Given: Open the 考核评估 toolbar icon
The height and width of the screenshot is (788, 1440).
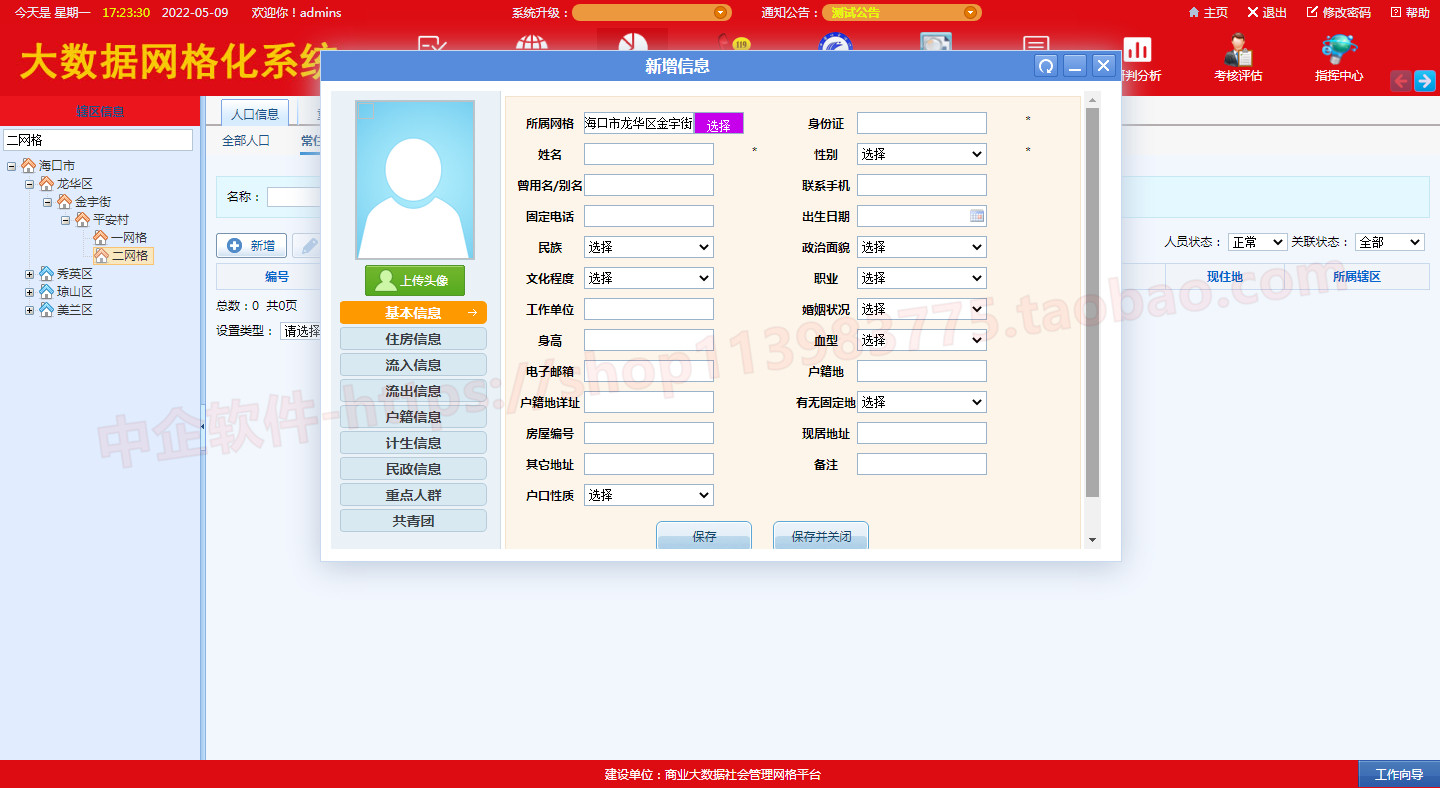Looking at the screenshot, I should tap(1238, 52).
